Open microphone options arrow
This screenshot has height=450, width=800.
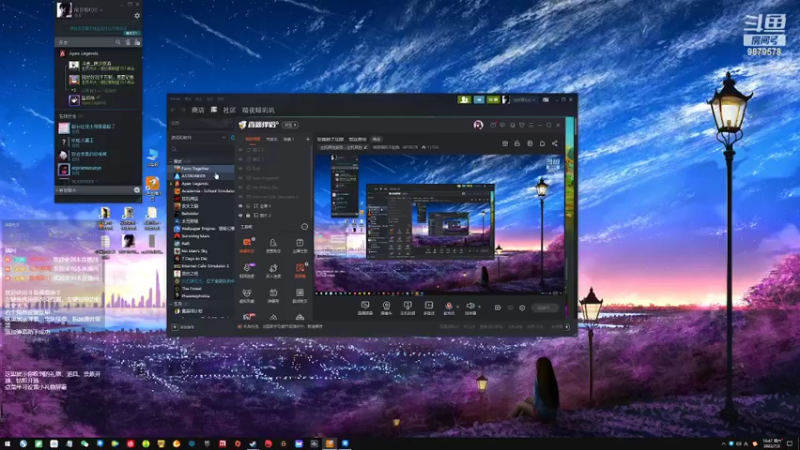[457, 307]
